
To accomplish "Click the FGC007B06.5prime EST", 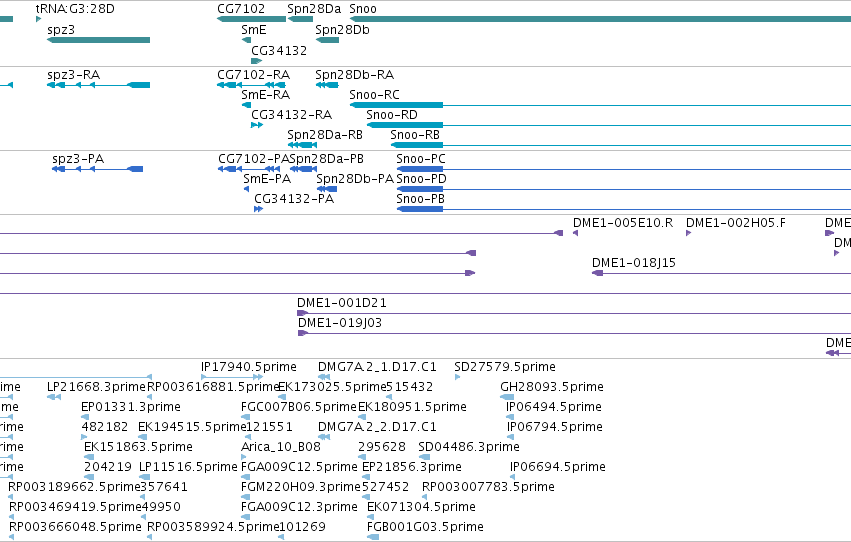I will tap(246, 417).
